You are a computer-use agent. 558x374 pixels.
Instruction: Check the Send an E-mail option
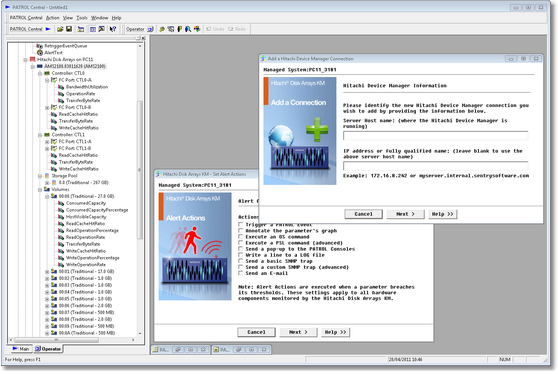pos(241,273)
